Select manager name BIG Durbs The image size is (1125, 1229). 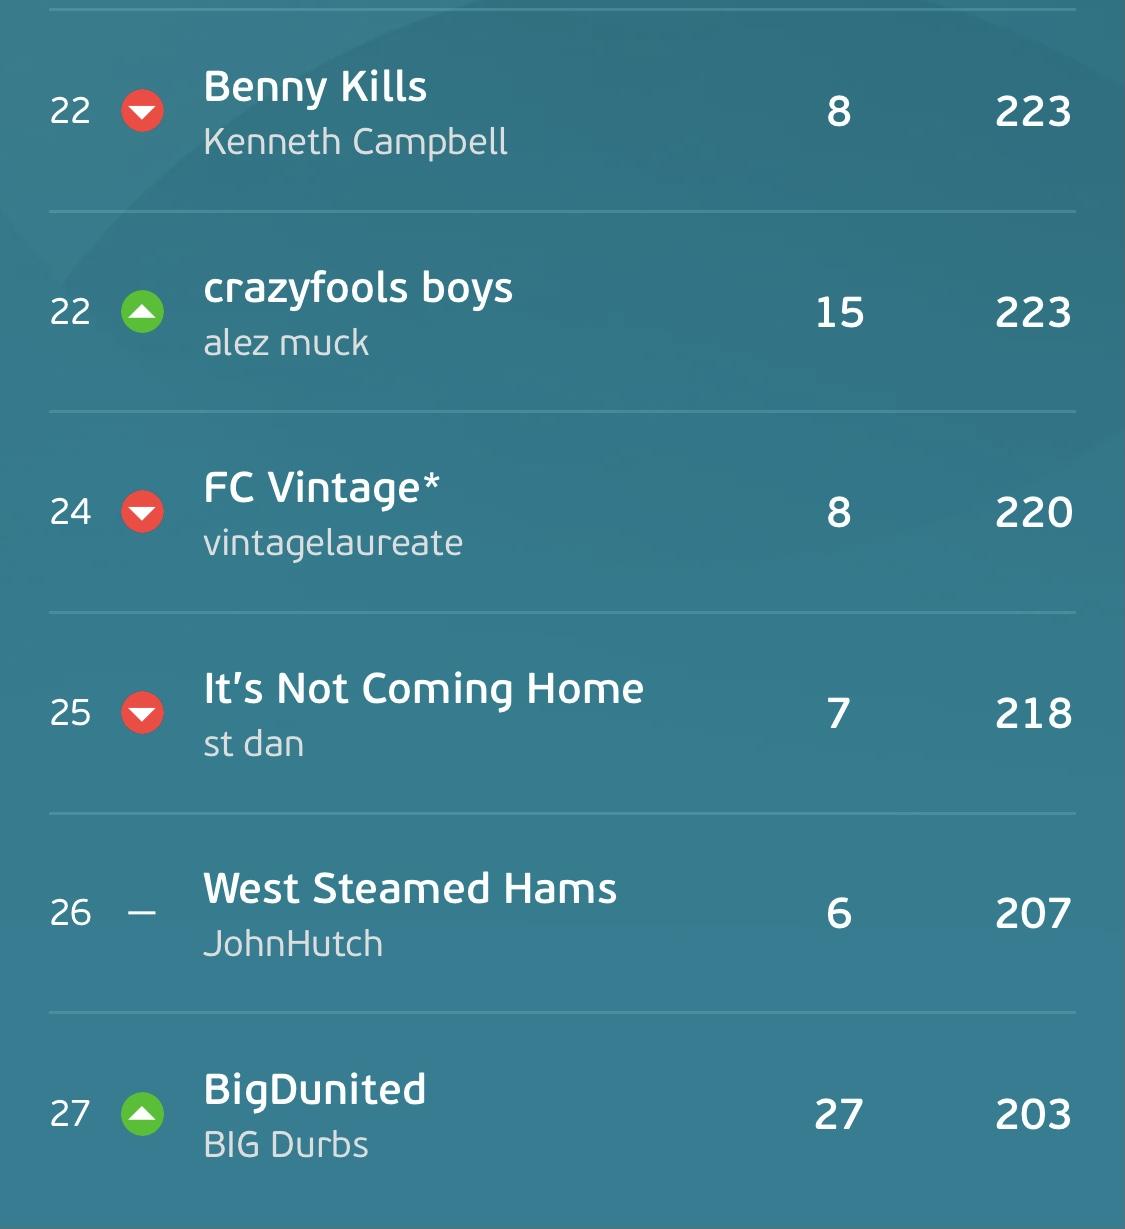[286, 1145]
